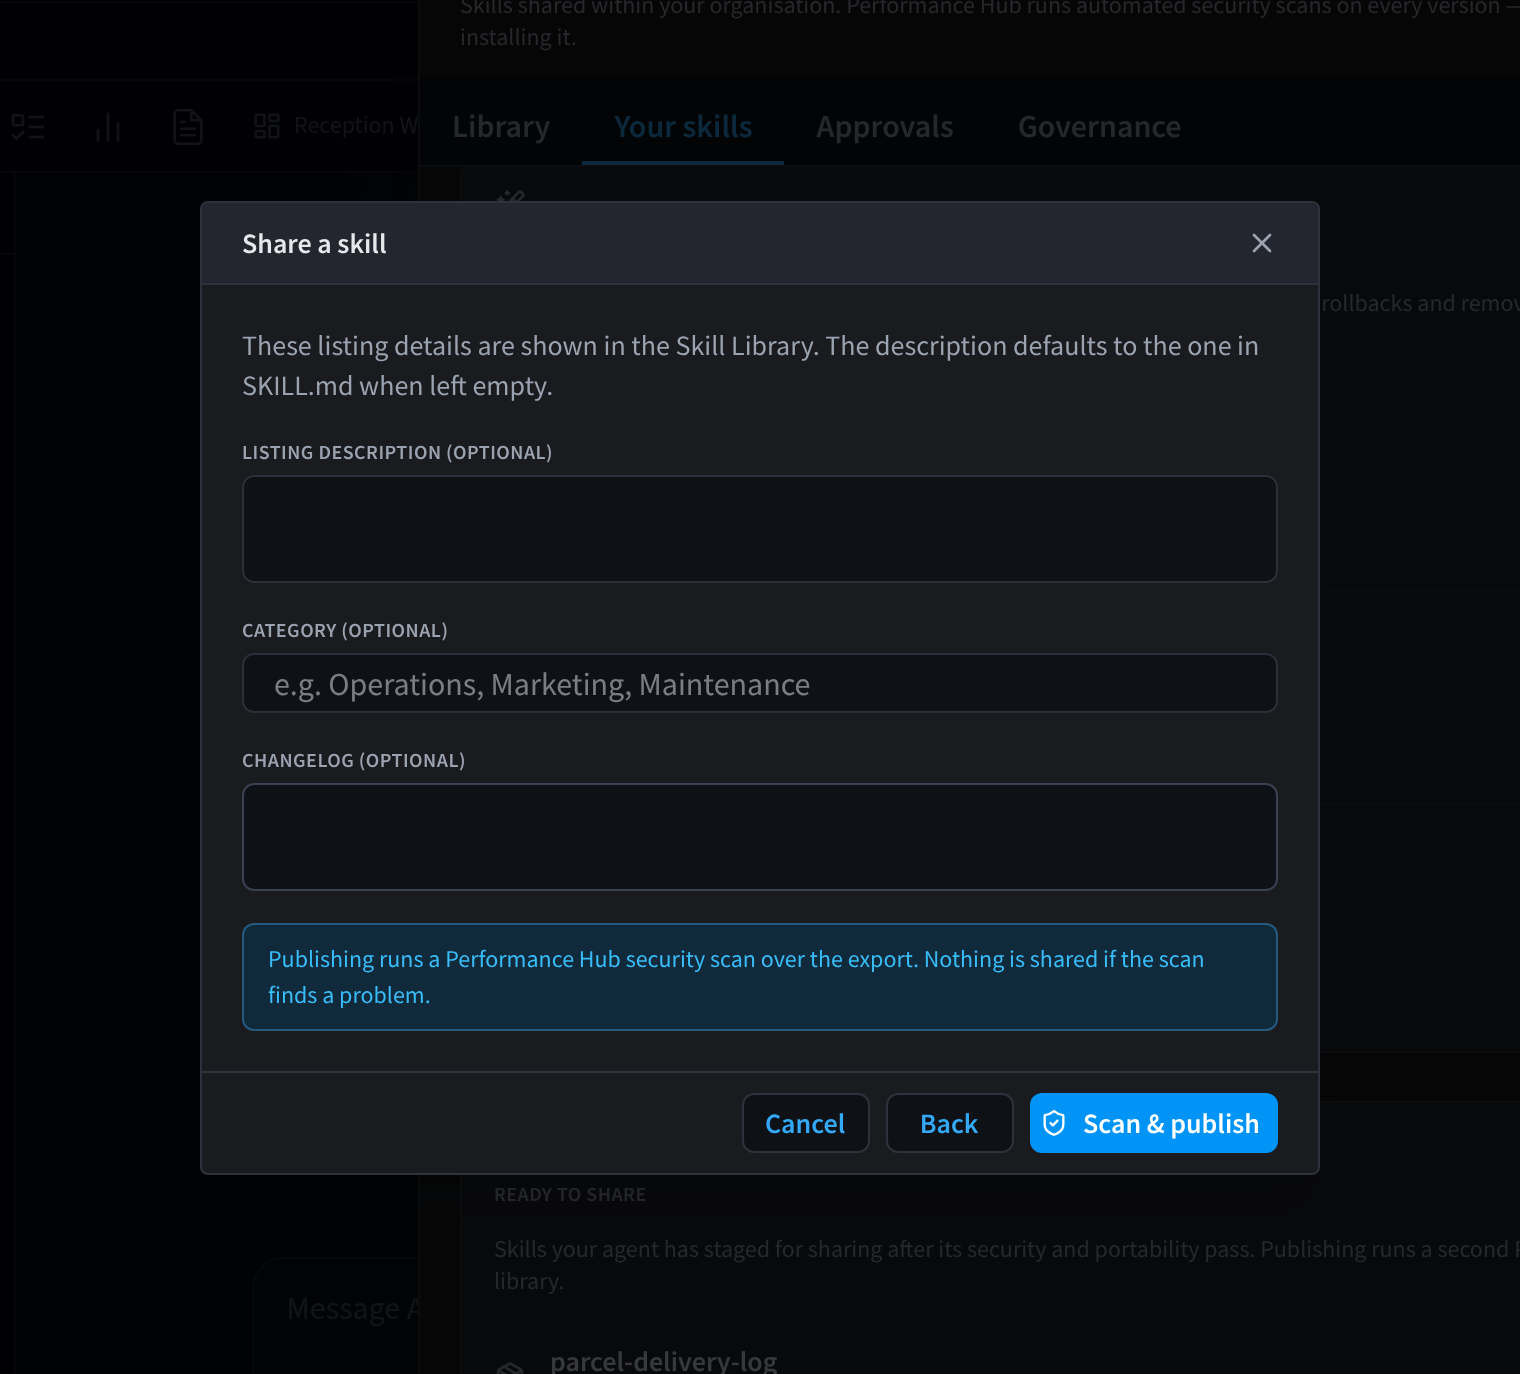Click the grid icon beside Reception workspace
This screenshot has width=1520, height=1374.
pyautogui.click(x=267, y=126)
